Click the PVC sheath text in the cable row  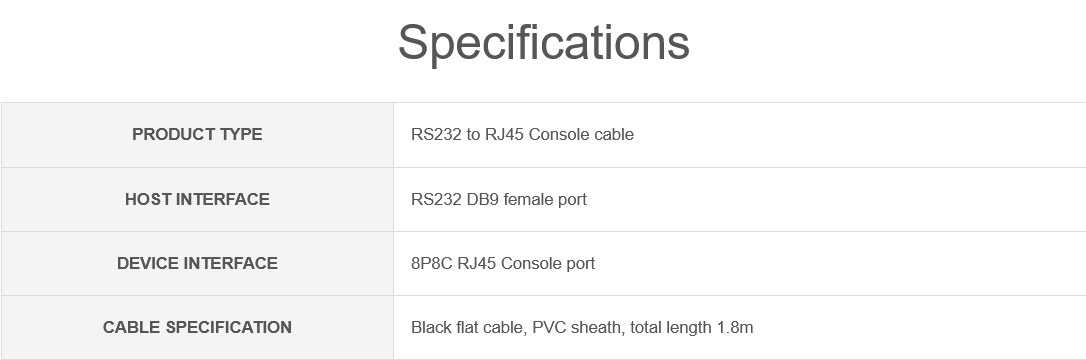[x=578, y=327]
